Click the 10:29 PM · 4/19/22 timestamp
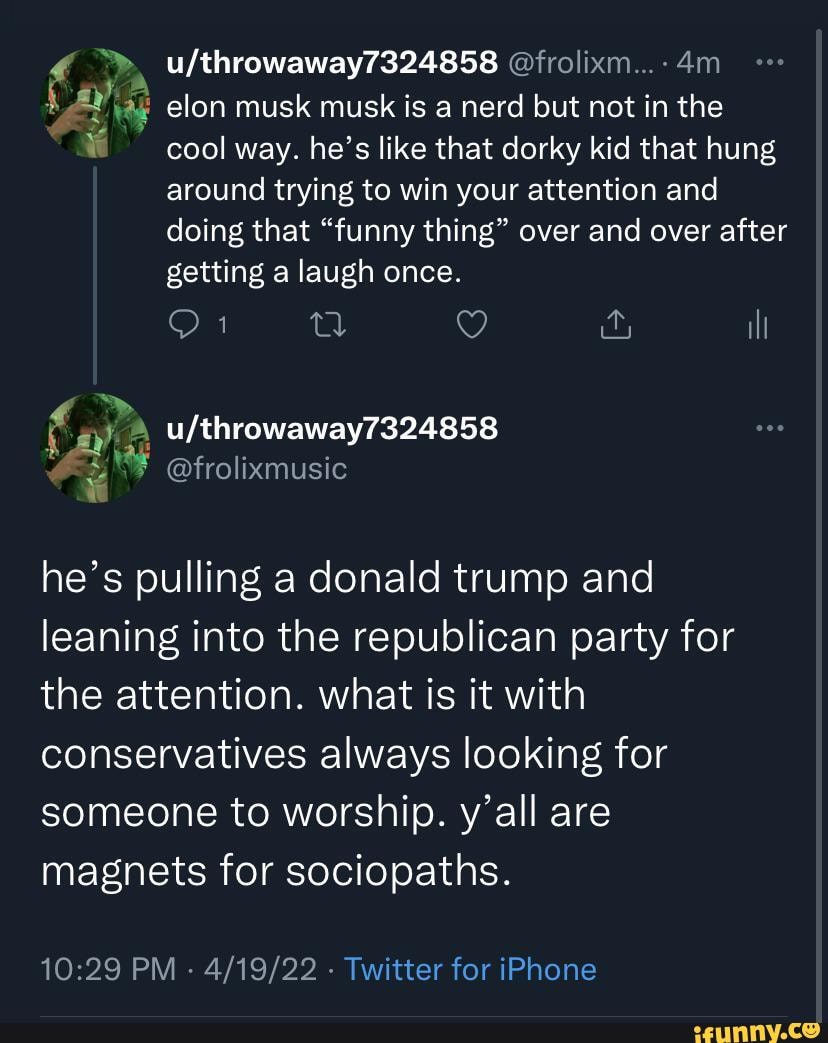 [x=179, y=969]
